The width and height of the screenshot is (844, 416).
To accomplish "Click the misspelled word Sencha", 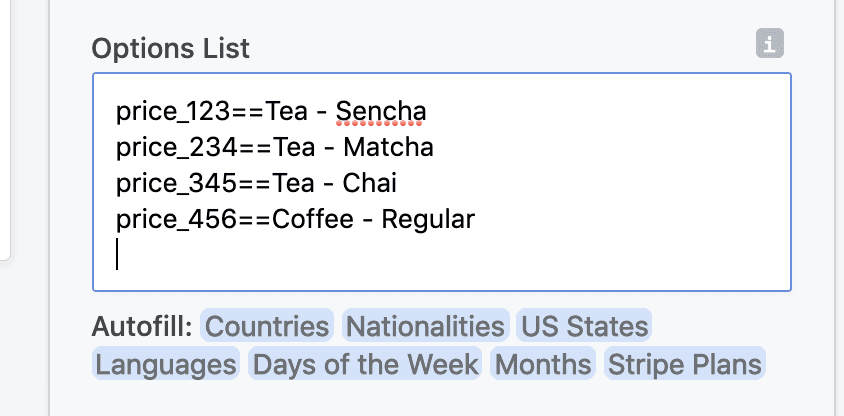I will point(381,111).
